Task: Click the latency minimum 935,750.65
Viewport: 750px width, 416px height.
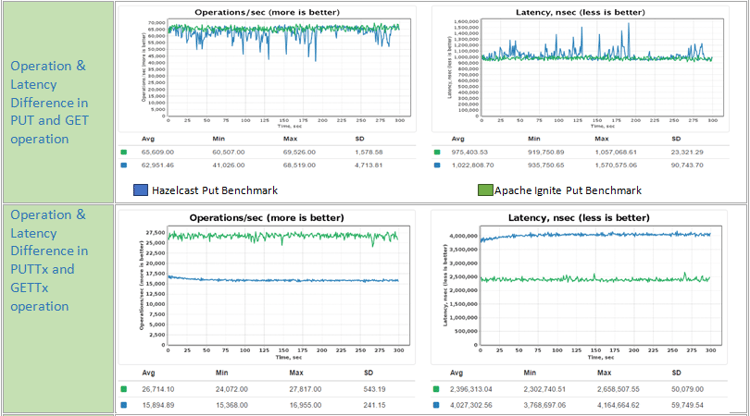Action: point(546,165)
